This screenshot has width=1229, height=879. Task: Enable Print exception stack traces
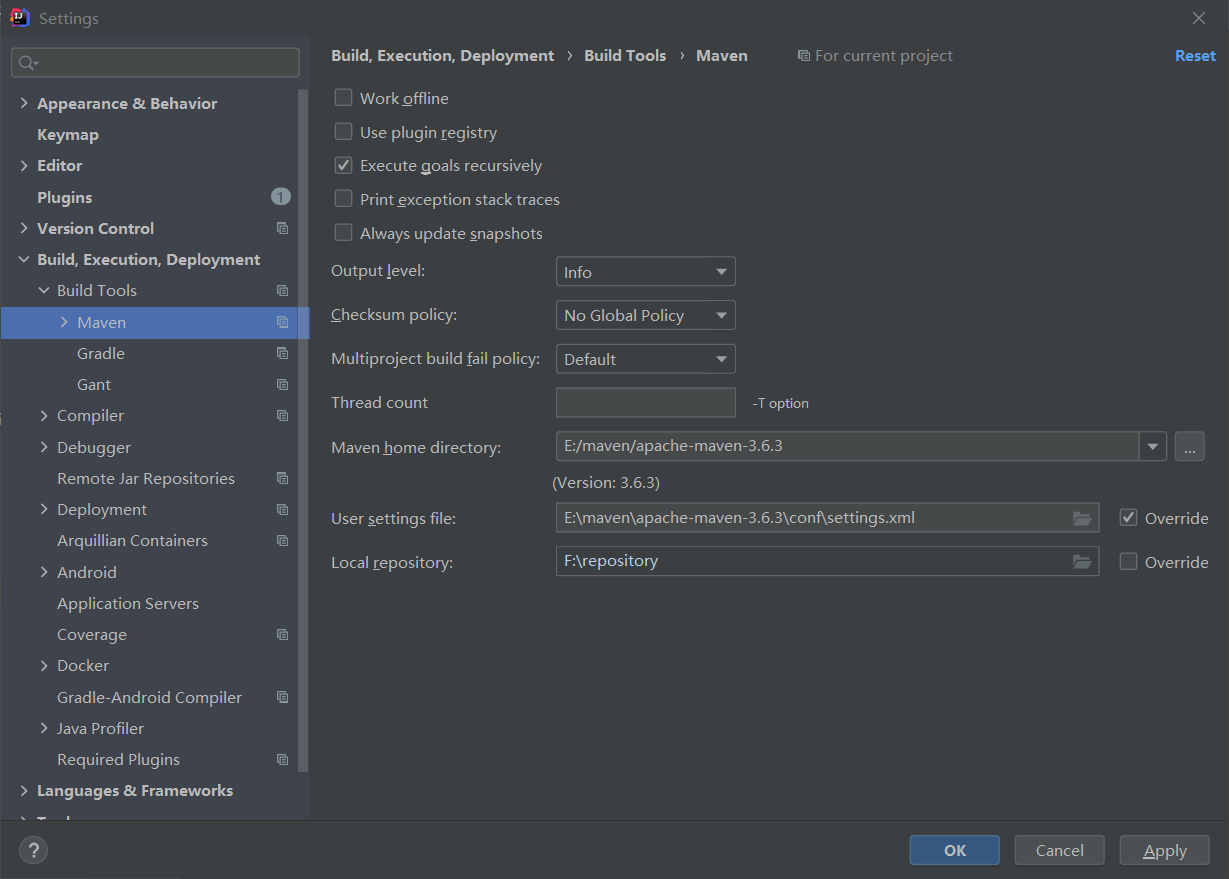(x=343, y=199)
